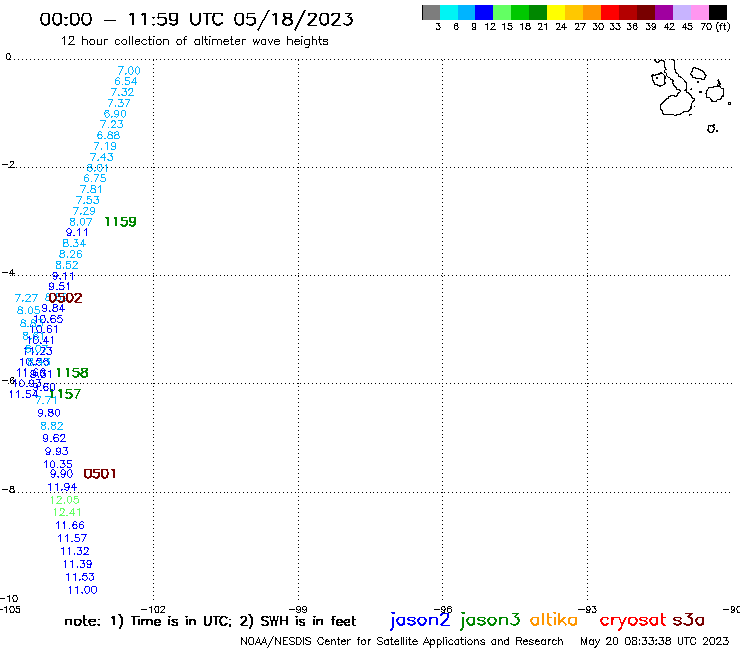Click the 11.94 wave height value
This screenshot has width=740, height=650.
pos(62,487)
